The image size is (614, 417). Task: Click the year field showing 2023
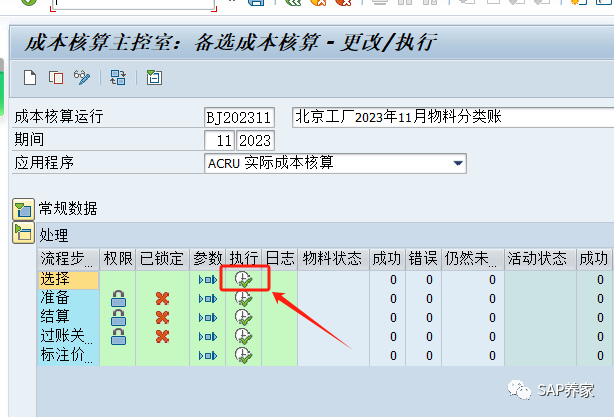255,140
